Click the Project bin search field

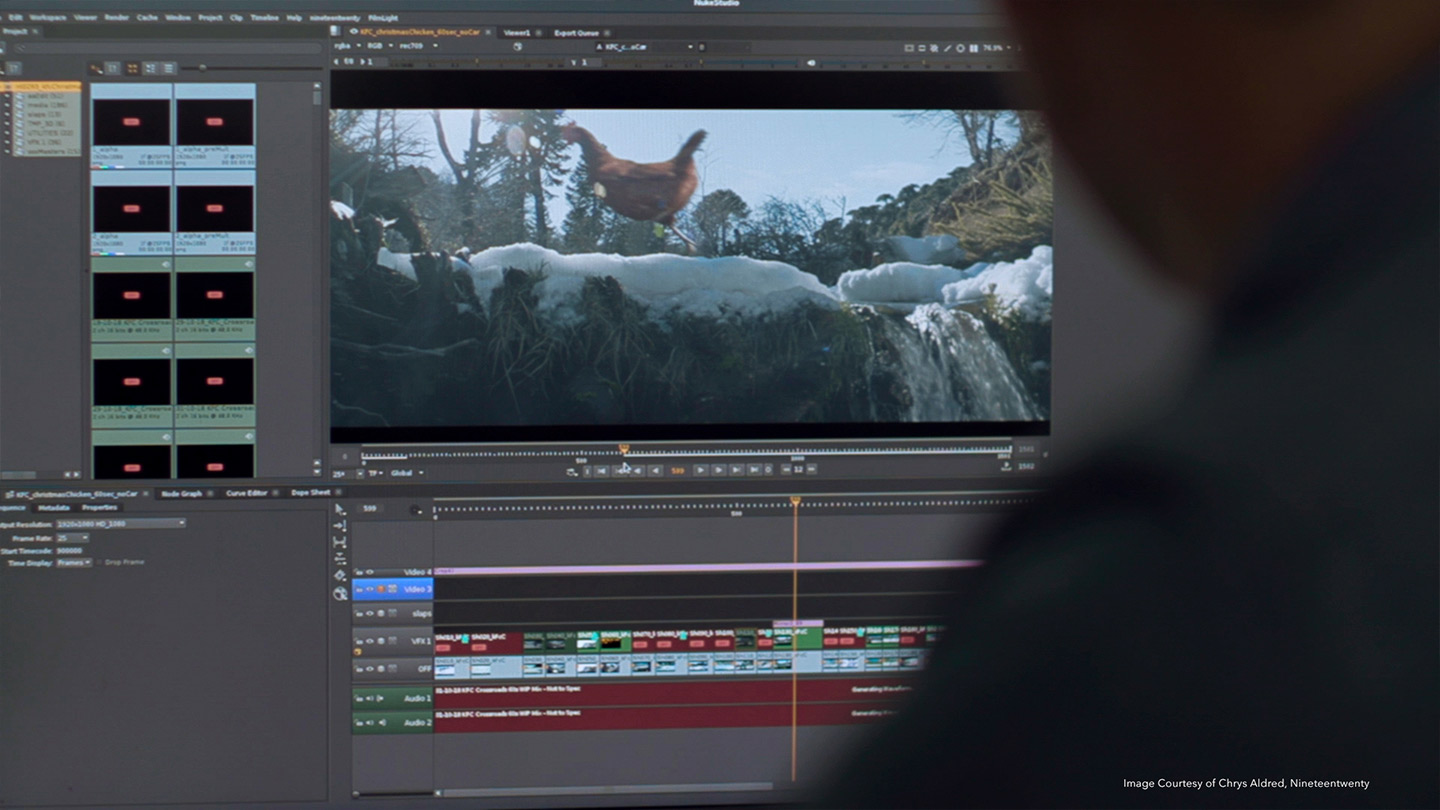pos(168,47)
